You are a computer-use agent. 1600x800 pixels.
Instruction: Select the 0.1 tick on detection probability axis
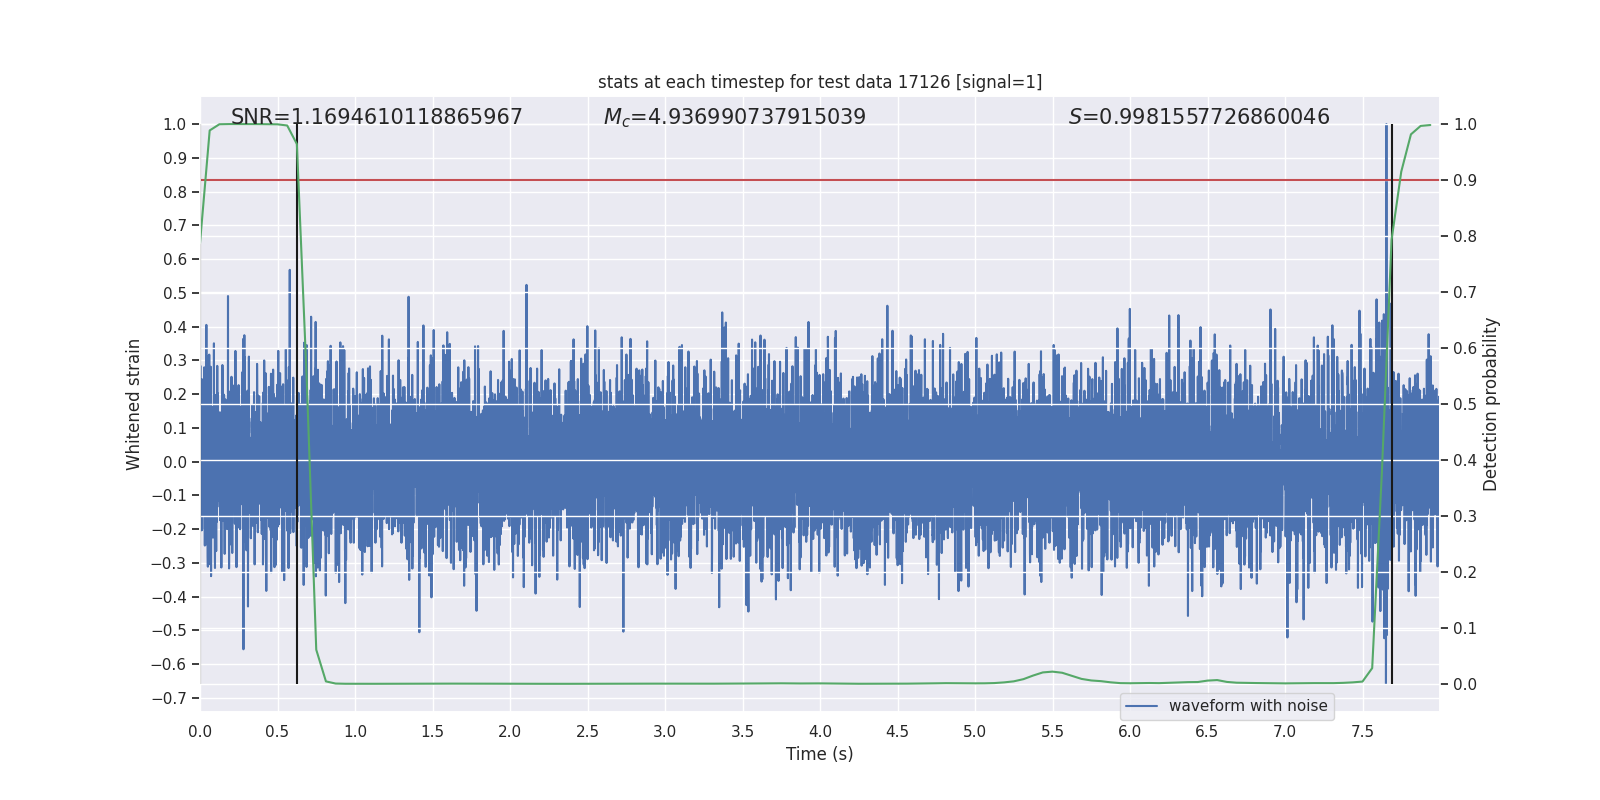coord(1465,628)
